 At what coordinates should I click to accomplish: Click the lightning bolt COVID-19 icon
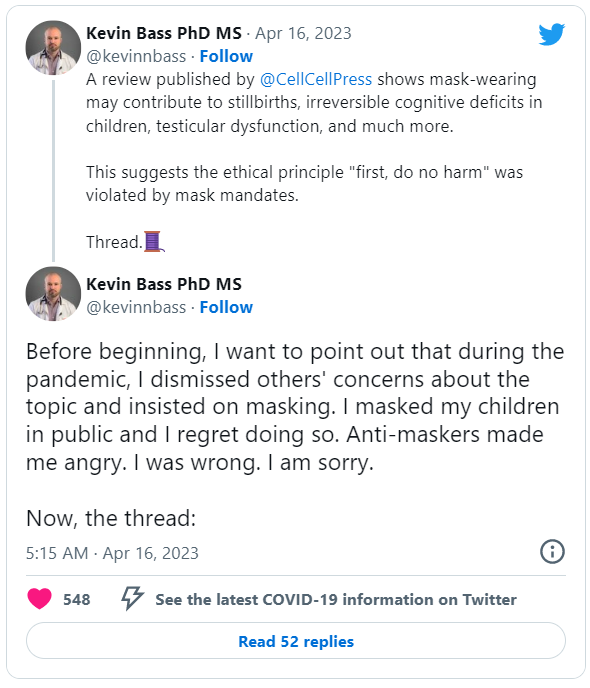click(132, 598)
